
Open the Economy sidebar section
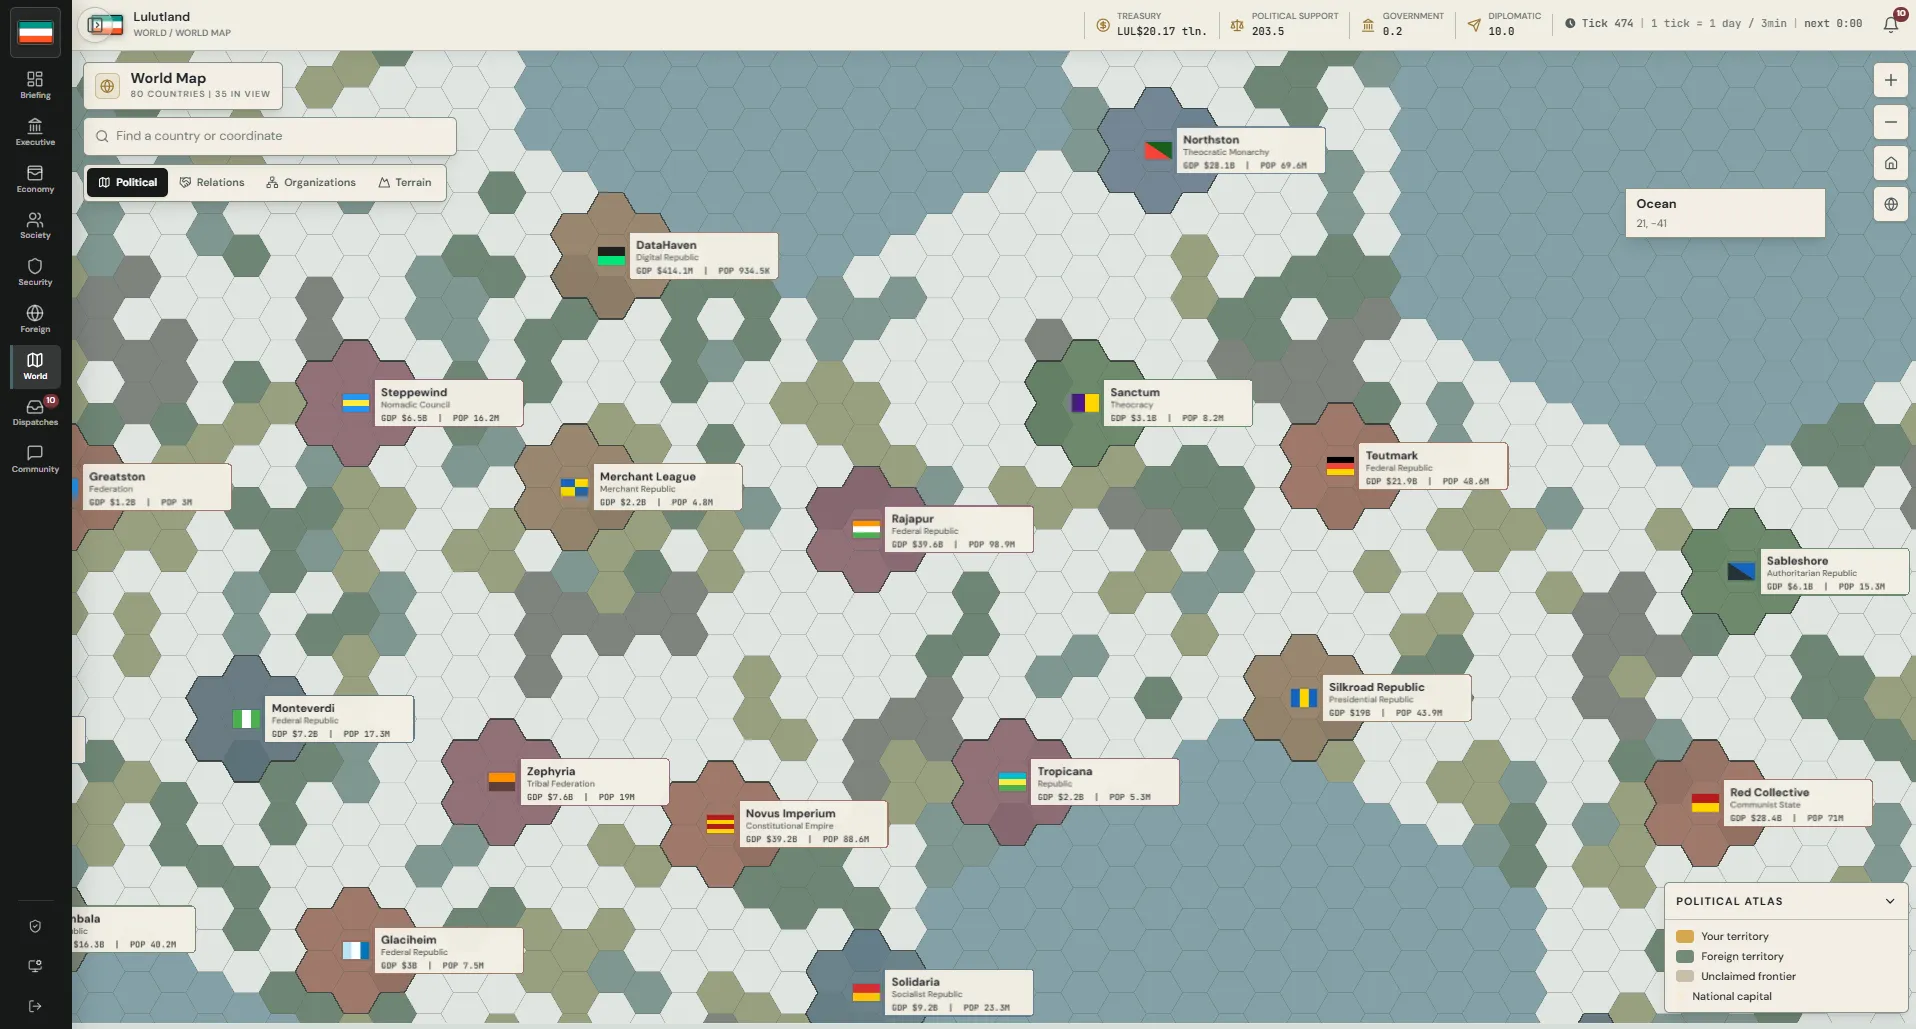pos(35,179)
